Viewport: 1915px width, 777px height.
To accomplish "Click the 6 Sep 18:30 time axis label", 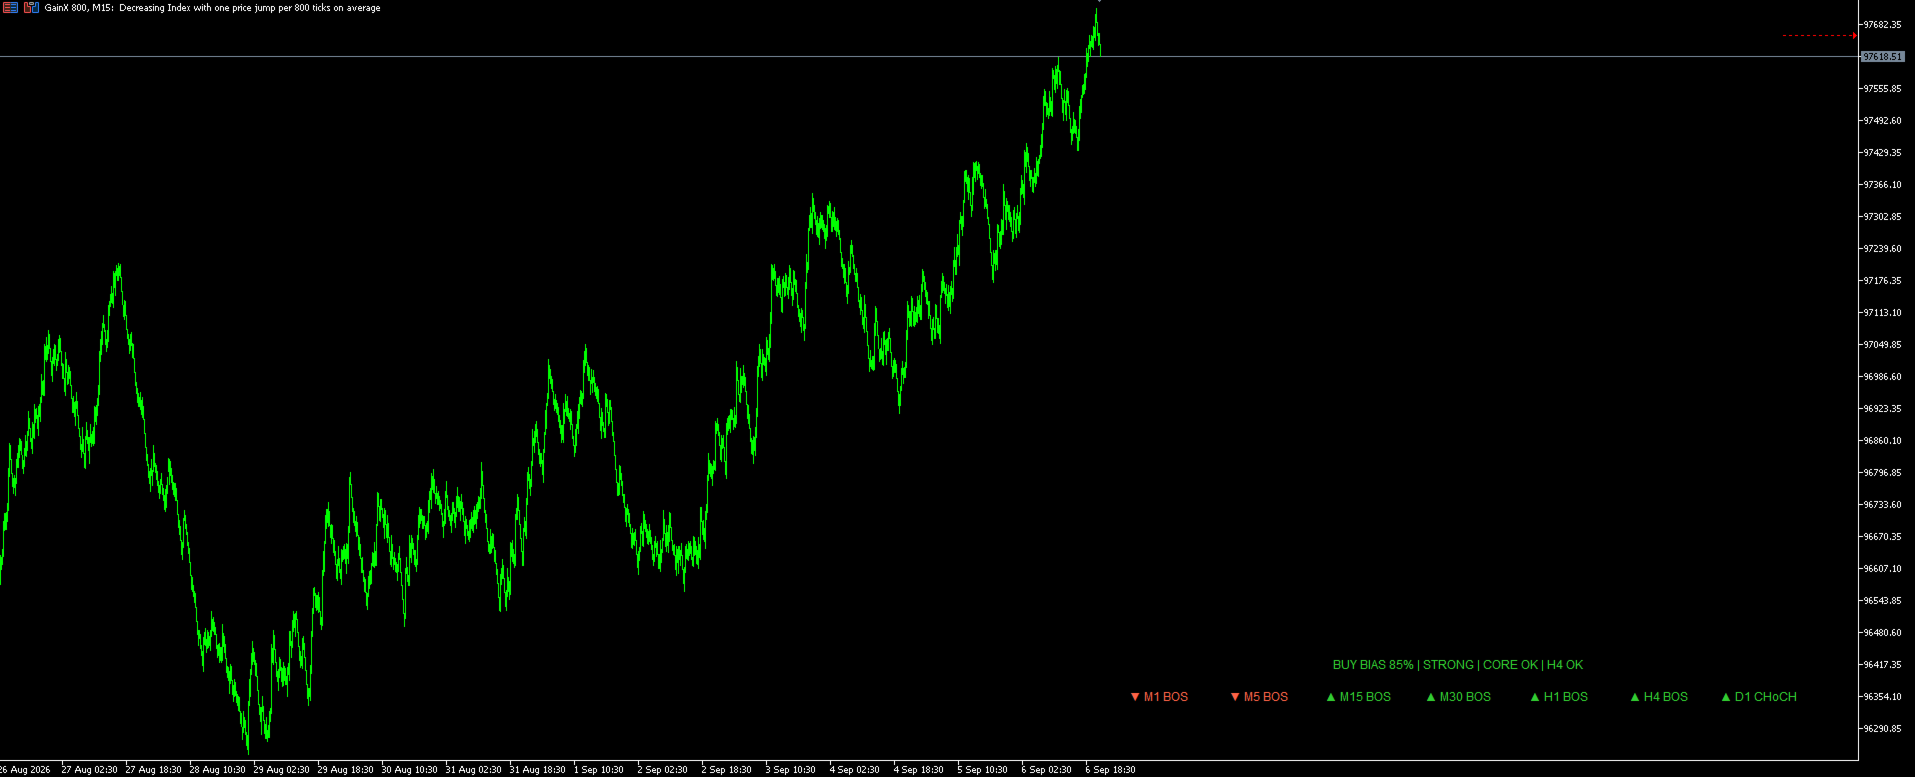I will click(1110, 770).
